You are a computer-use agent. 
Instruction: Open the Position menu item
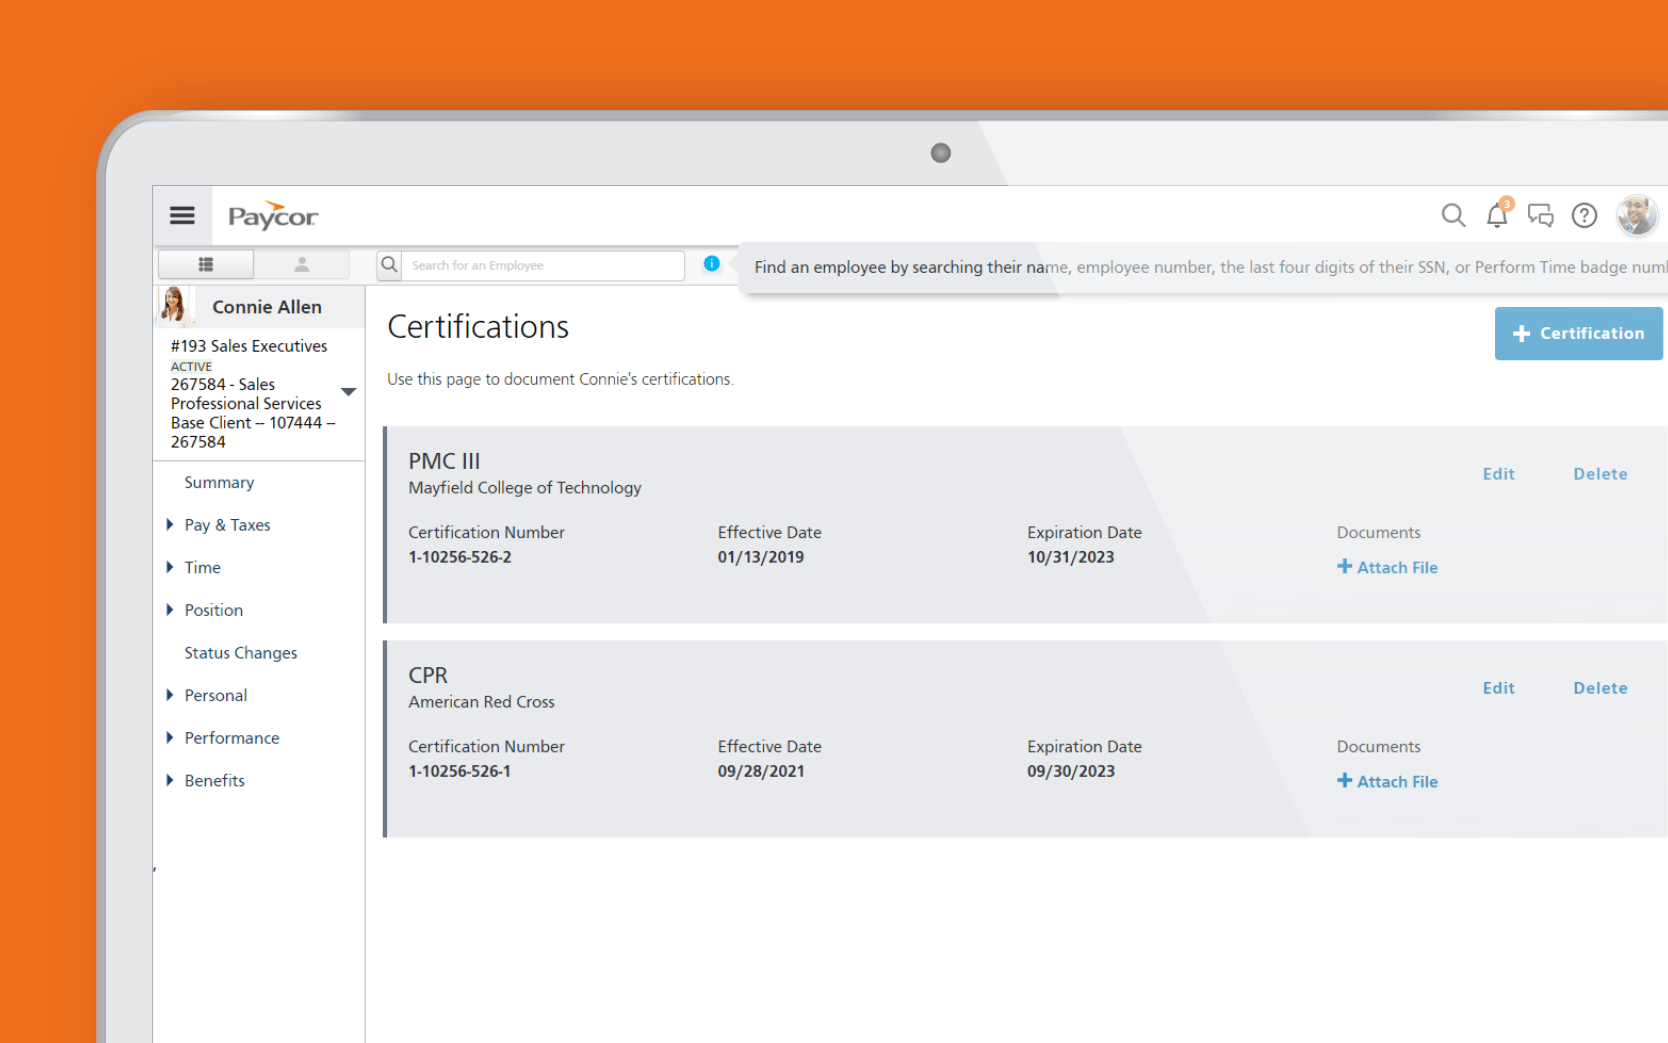point(213,610)
